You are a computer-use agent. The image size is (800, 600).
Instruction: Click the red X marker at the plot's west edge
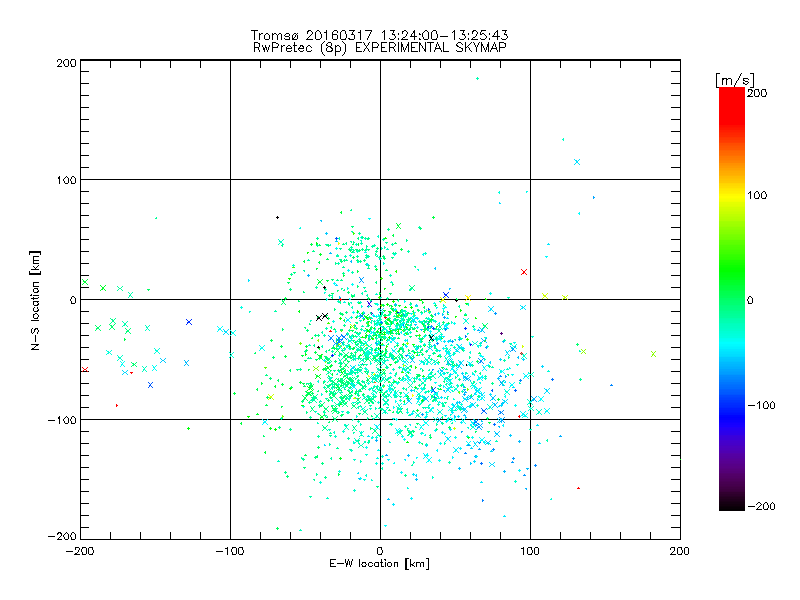coord(85,369)
